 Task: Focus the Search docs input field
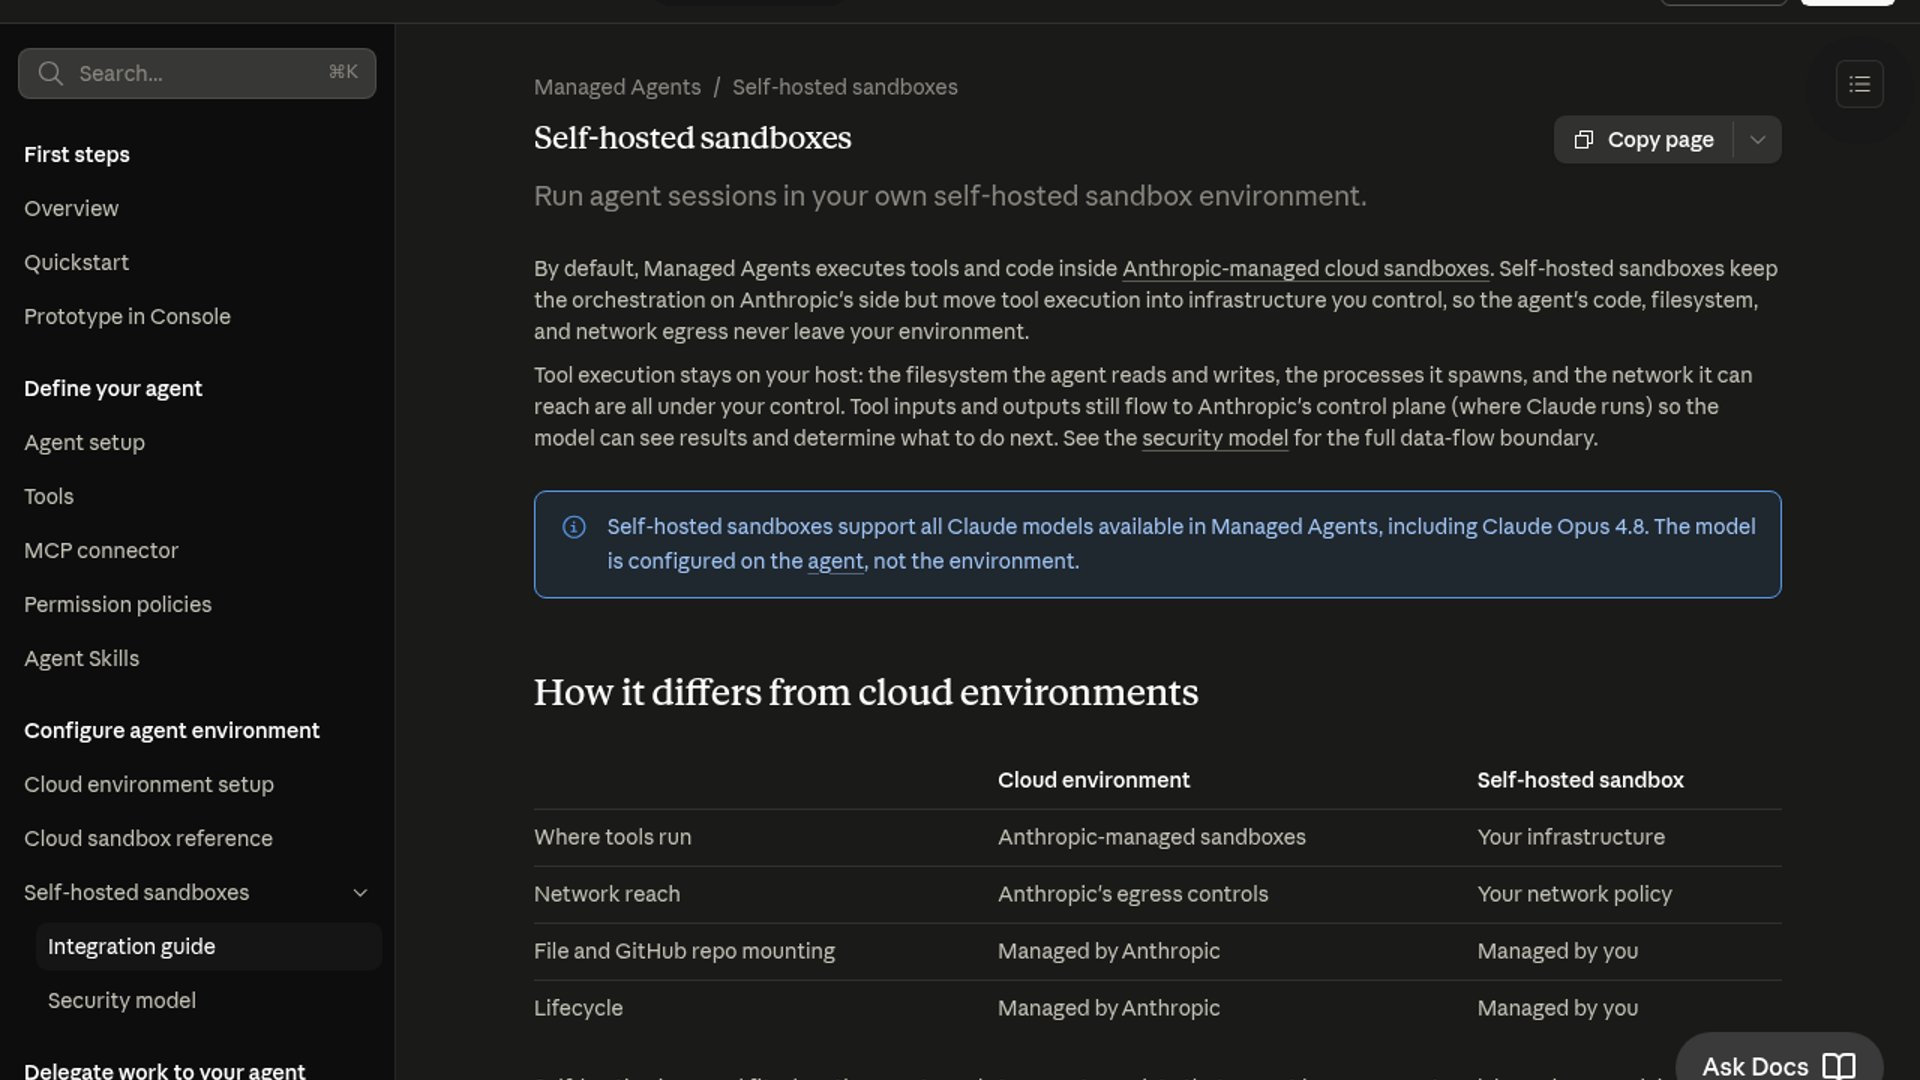point(197,73)
